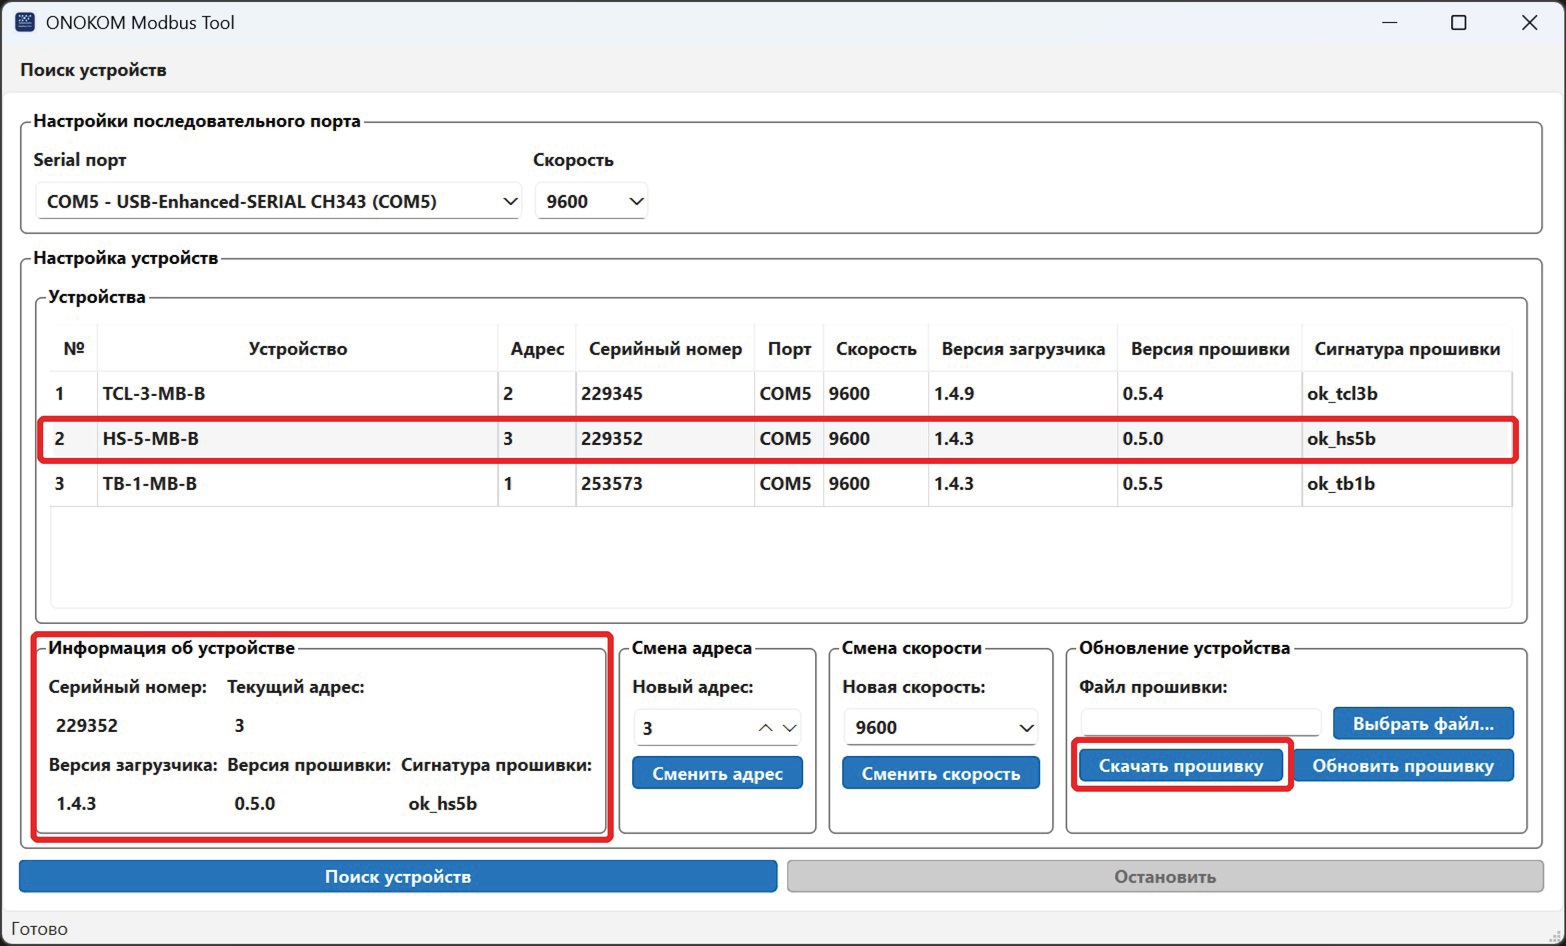
Task: Start the blue Поиск устройств search button
Action: tap(398, 876)
